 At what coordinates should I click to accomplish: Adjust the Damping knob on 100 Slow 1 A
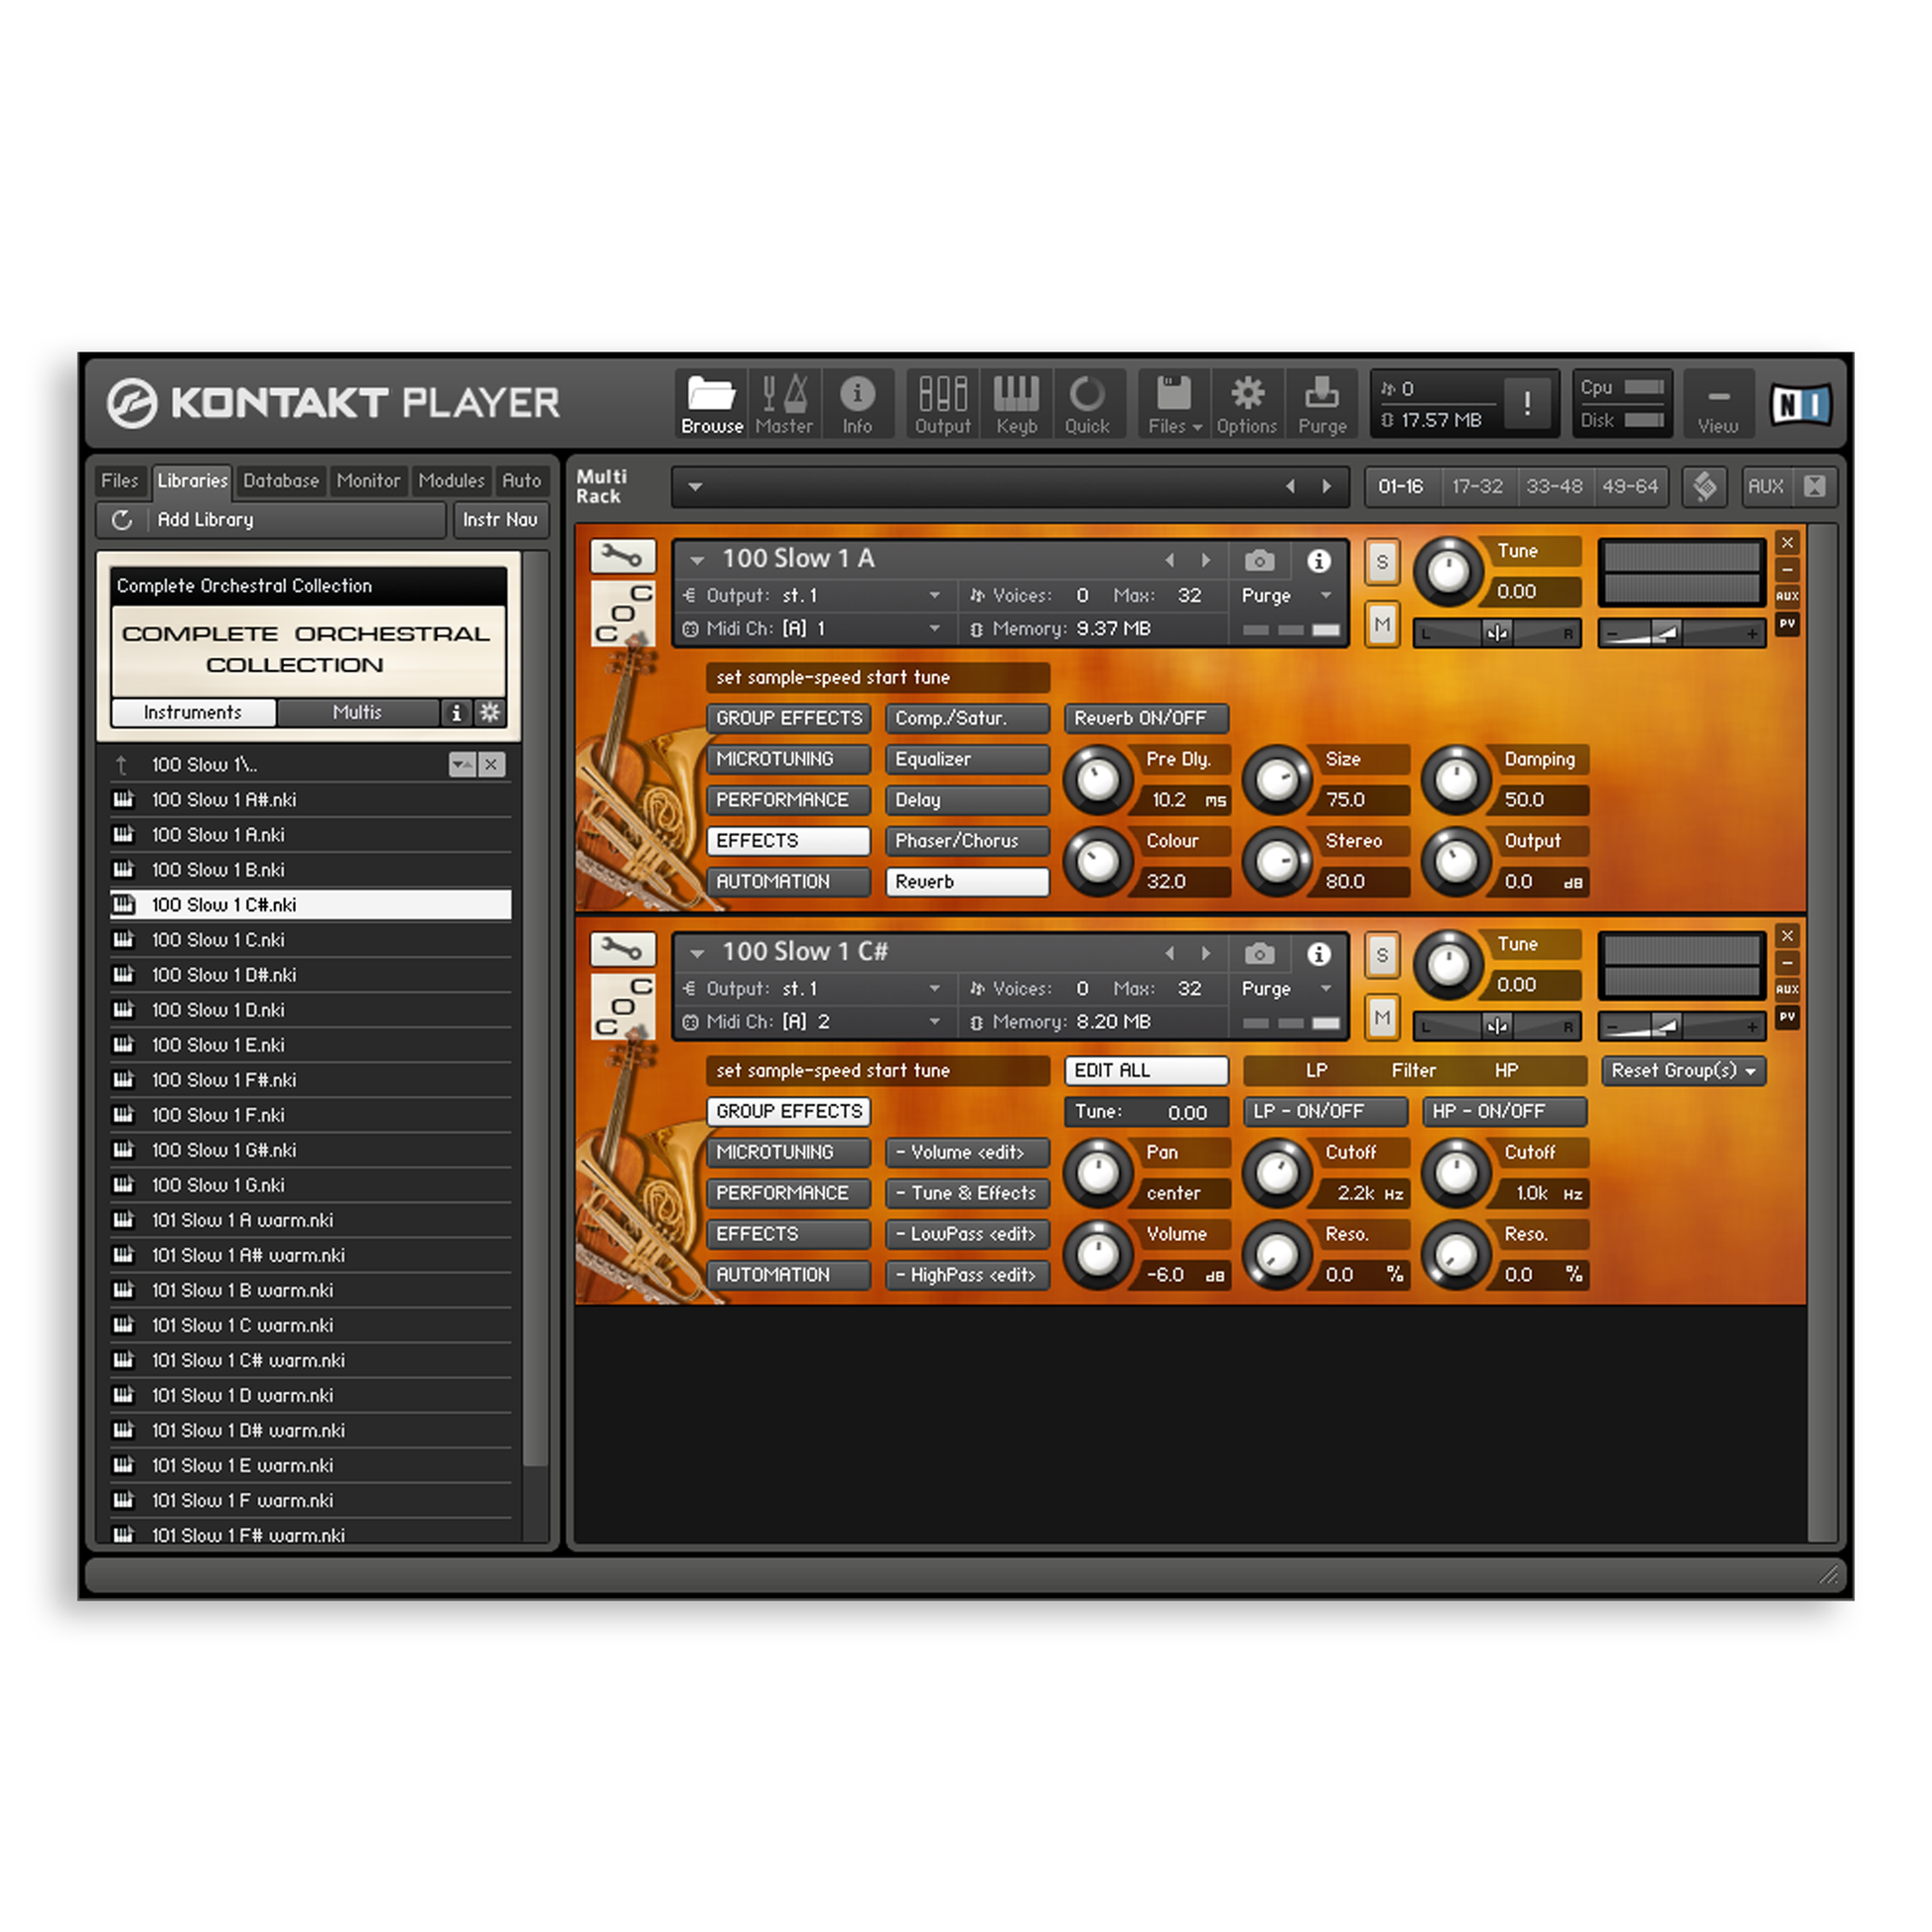pyautogui.click(x=1456, y=778)
